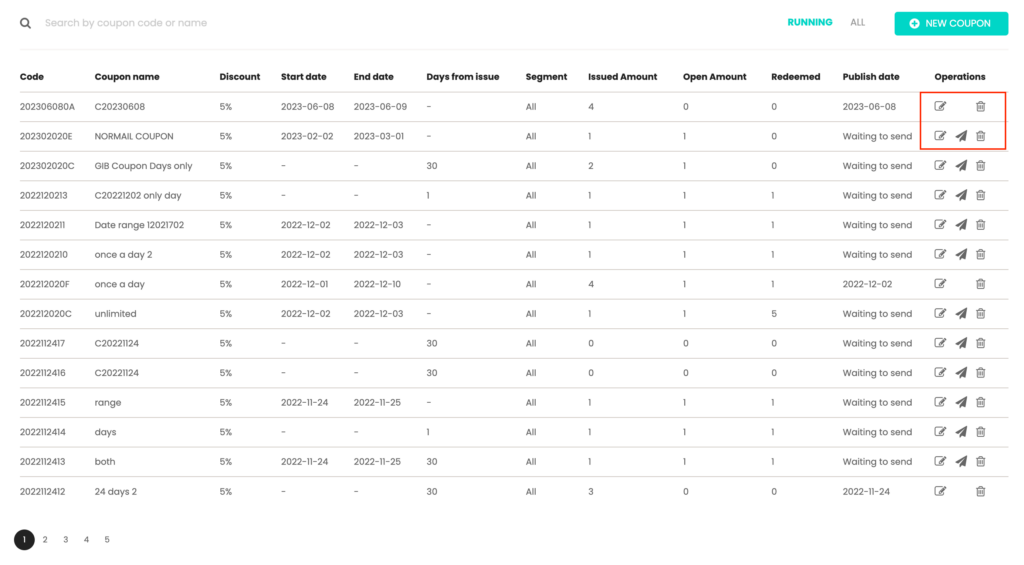Go to page 2 of coupons
Viewport: 1024px width, 565px height.
(45, 540)
